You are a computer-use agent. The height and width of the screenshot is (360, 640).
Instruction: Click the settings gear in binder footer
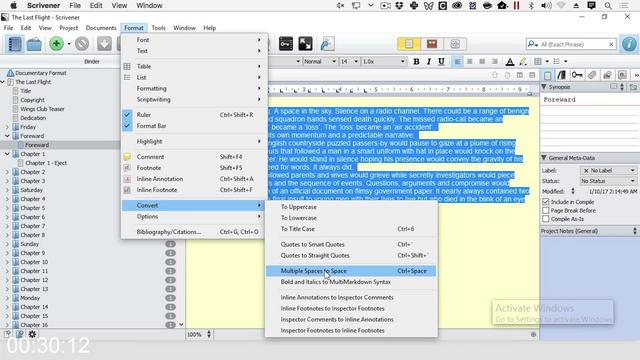click(x=32, y=334)
